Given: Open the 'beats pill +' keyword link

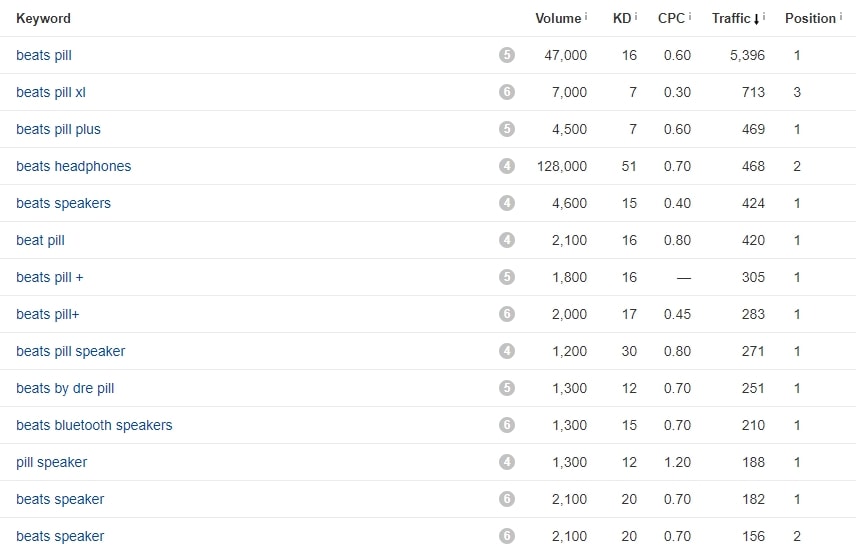Looking at the screenshot, I should 50,277.
